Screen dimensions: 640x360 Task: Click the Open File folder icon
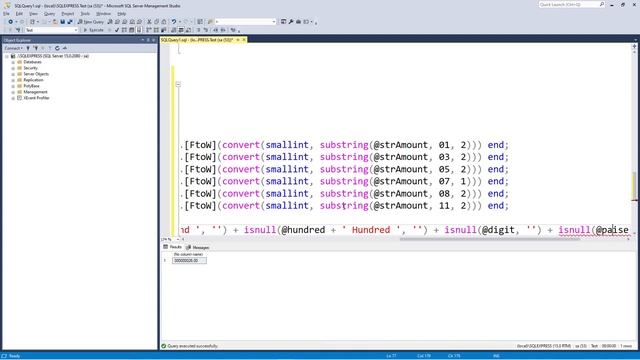[x=55, y=22]
